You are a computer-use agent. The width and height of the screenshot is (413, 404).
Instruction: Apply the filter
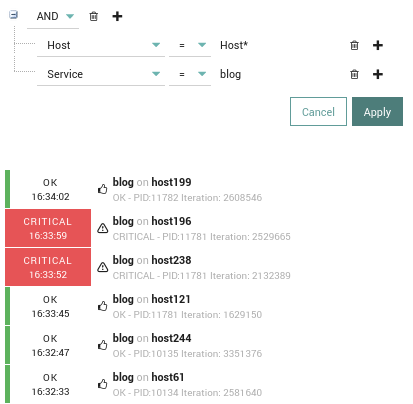pyautogui.click(x=377, y=112)
